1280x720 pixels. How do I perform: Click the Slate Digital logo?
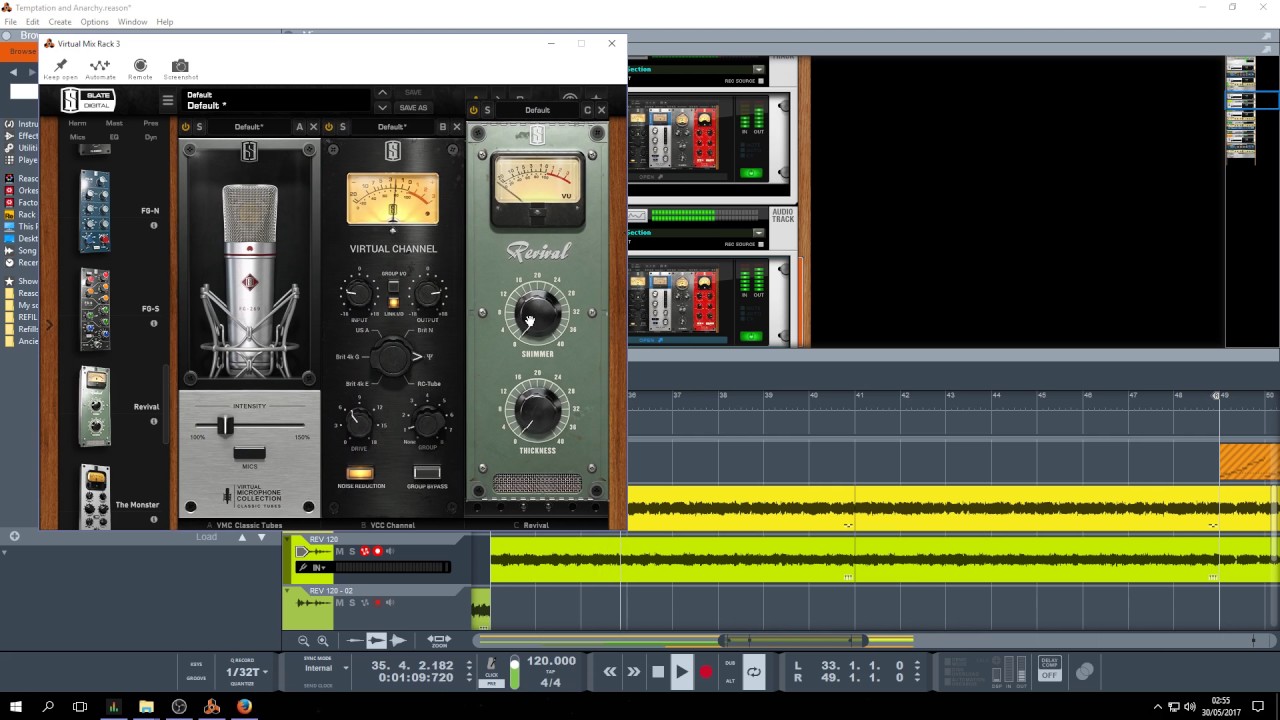coord(88,100)
